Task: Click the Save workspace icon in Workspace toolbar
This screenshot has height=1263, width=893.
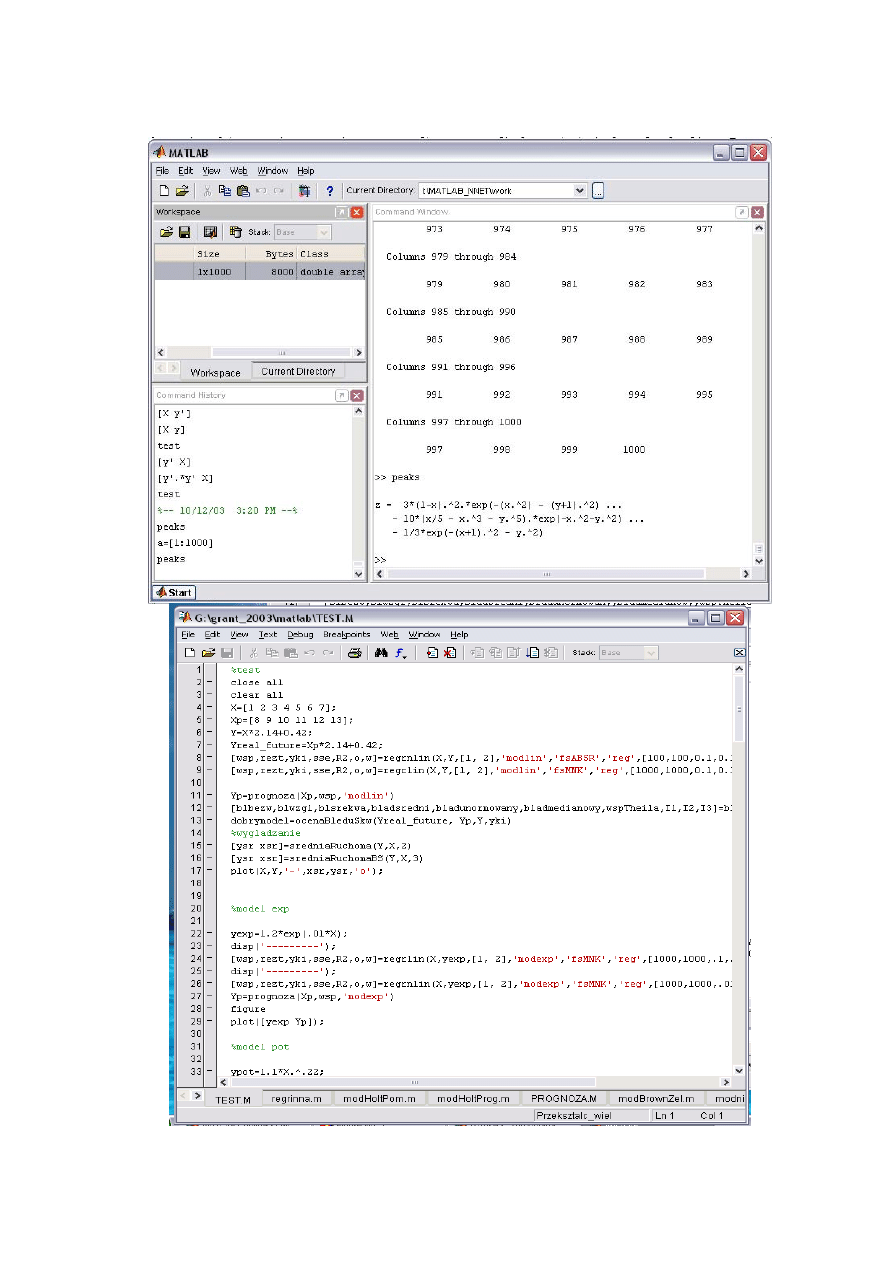Action: pos(184,232)
